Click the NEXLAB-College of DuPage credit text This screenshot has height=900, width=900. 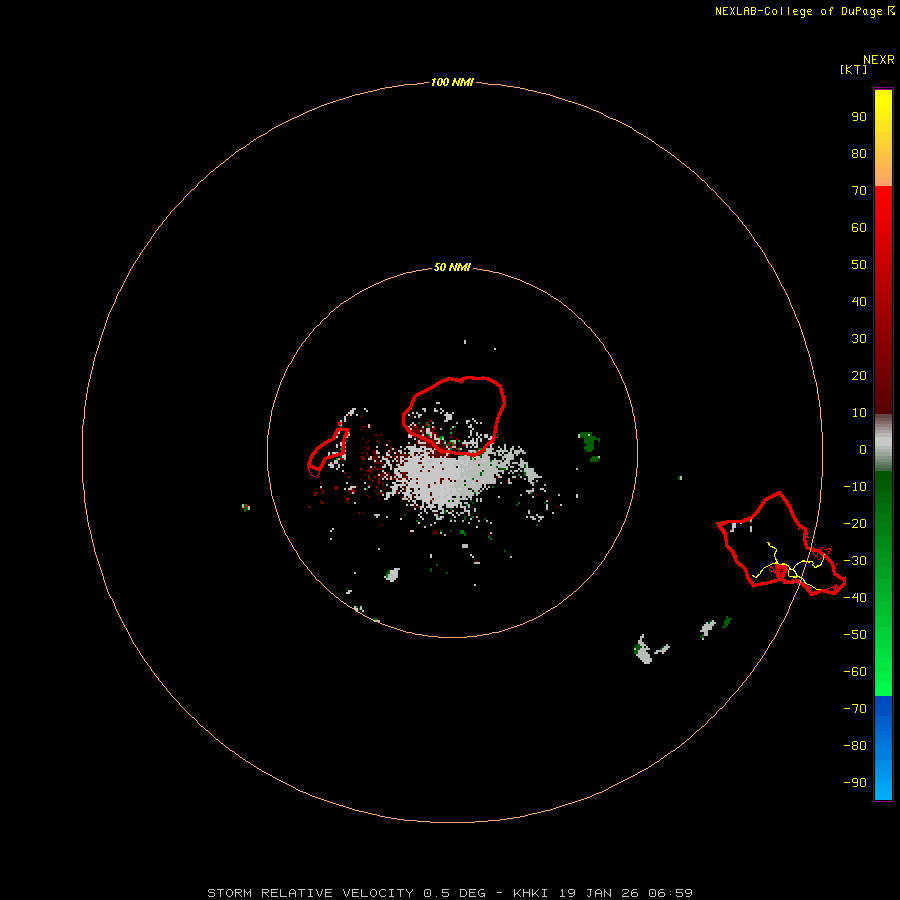(x=805, y=11)
